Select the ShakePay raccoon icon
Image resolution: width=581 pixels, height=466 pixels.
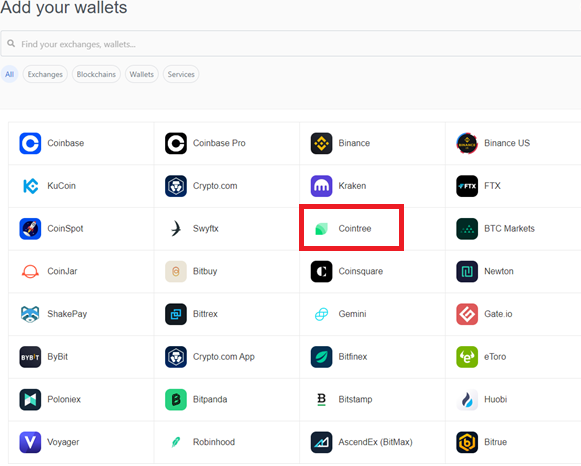point(30,314)
